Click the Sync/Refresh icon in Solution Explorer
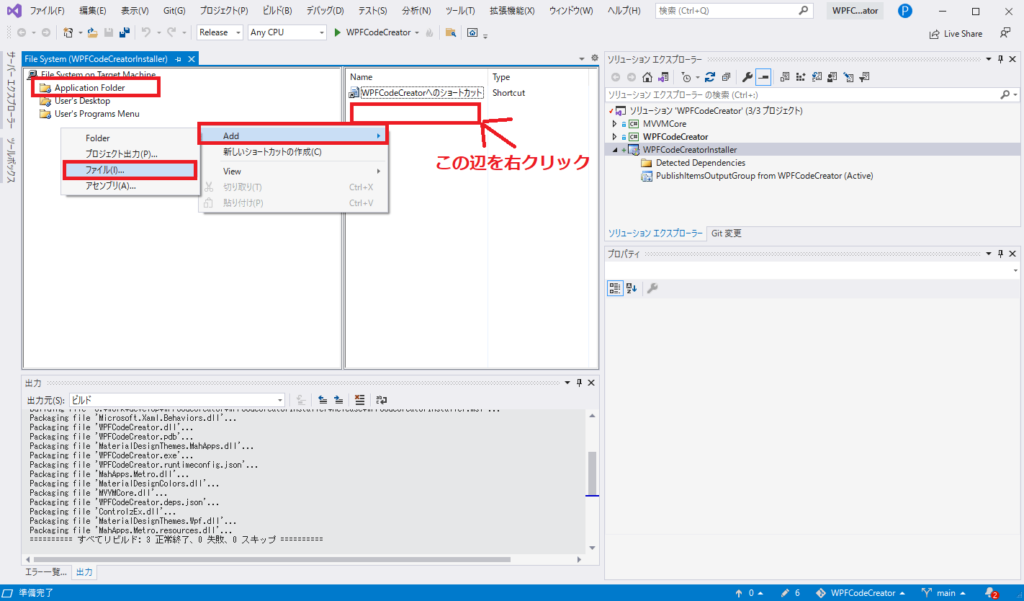Image resolution: width=1024 pixels, height=601 pixels. pyautogui.click(x=710, y=77)
